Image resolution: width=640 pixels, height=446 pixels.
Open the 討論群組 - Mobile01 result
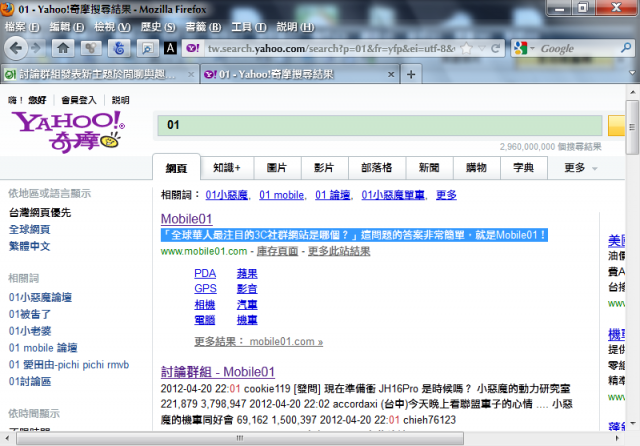click(218, 372)
